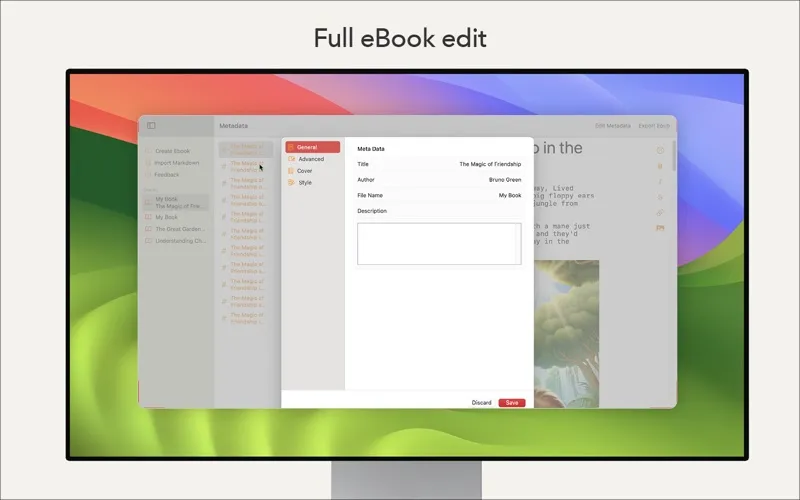Click Import Markdown in the sidebar
The width and height of the screenshot is (800, 500).
[176, 163]
